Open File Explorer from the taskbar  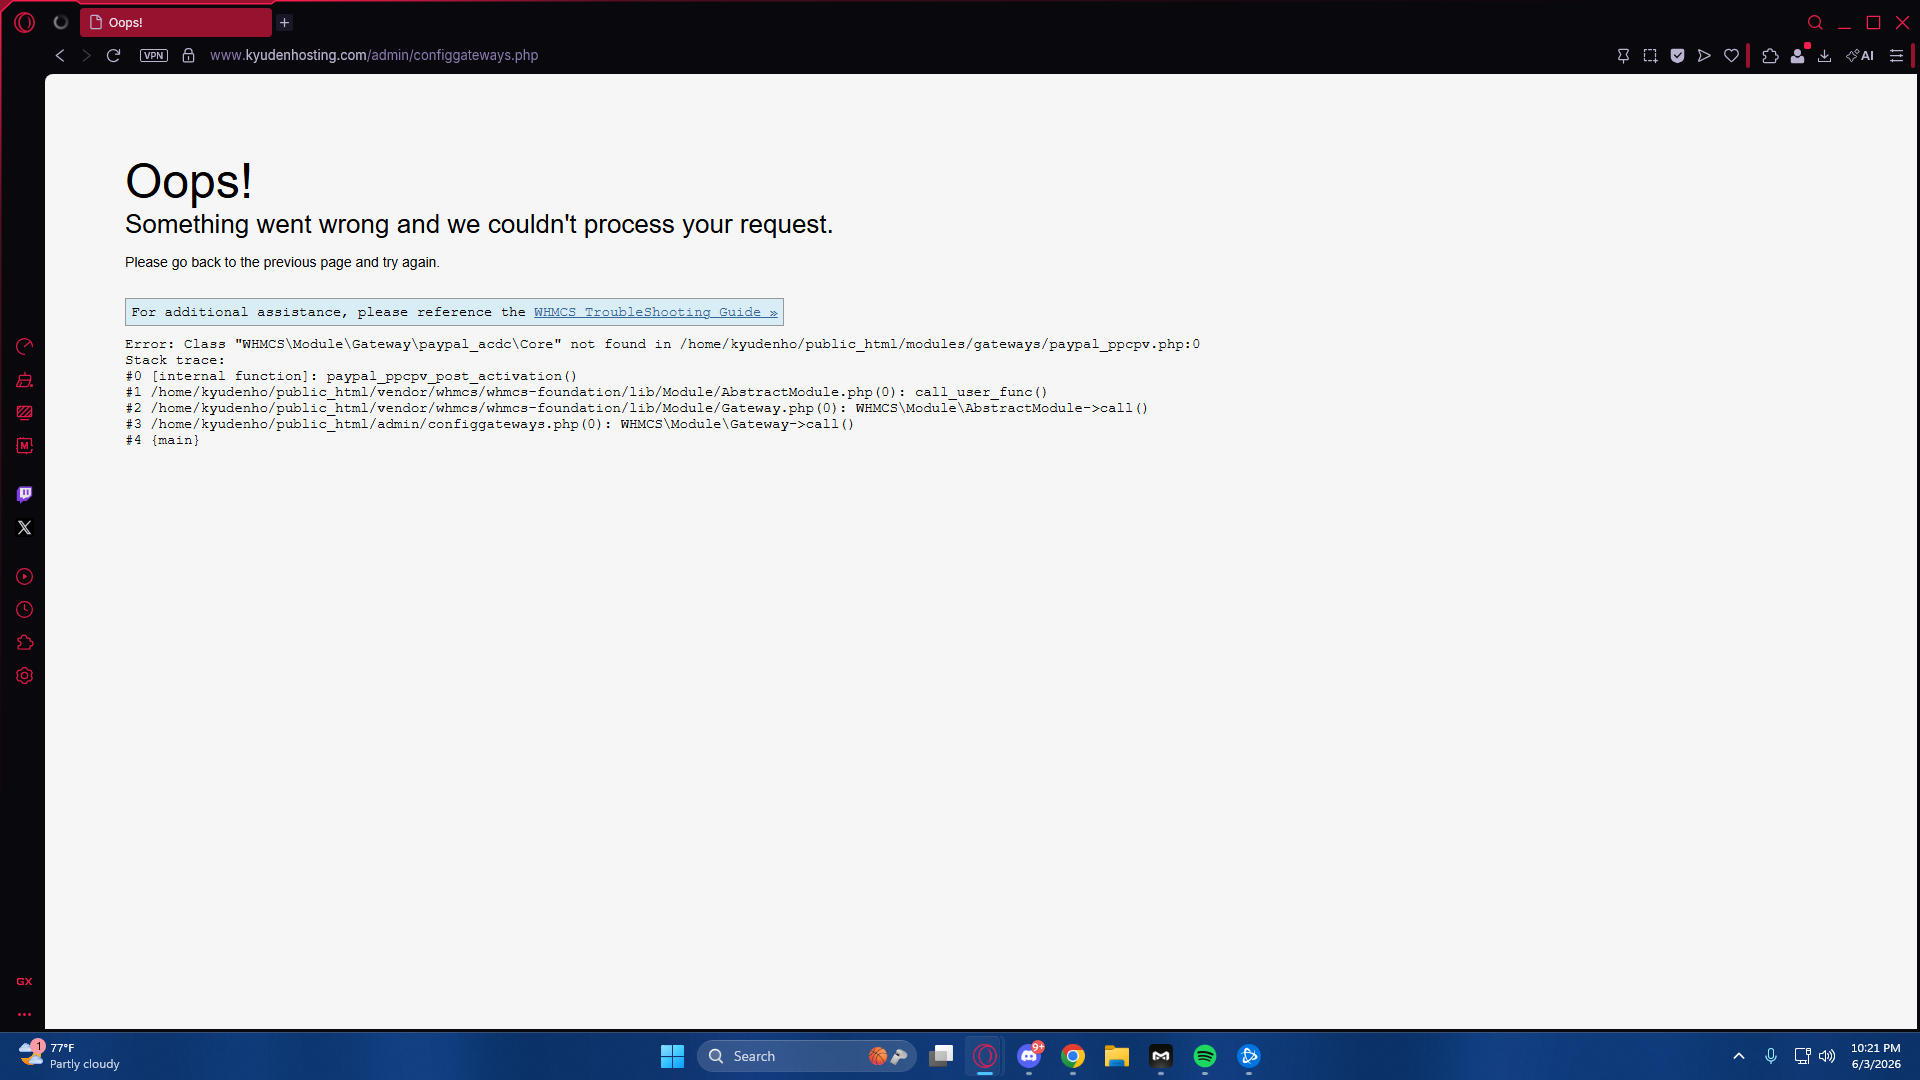click(x=1117, y=1056)
